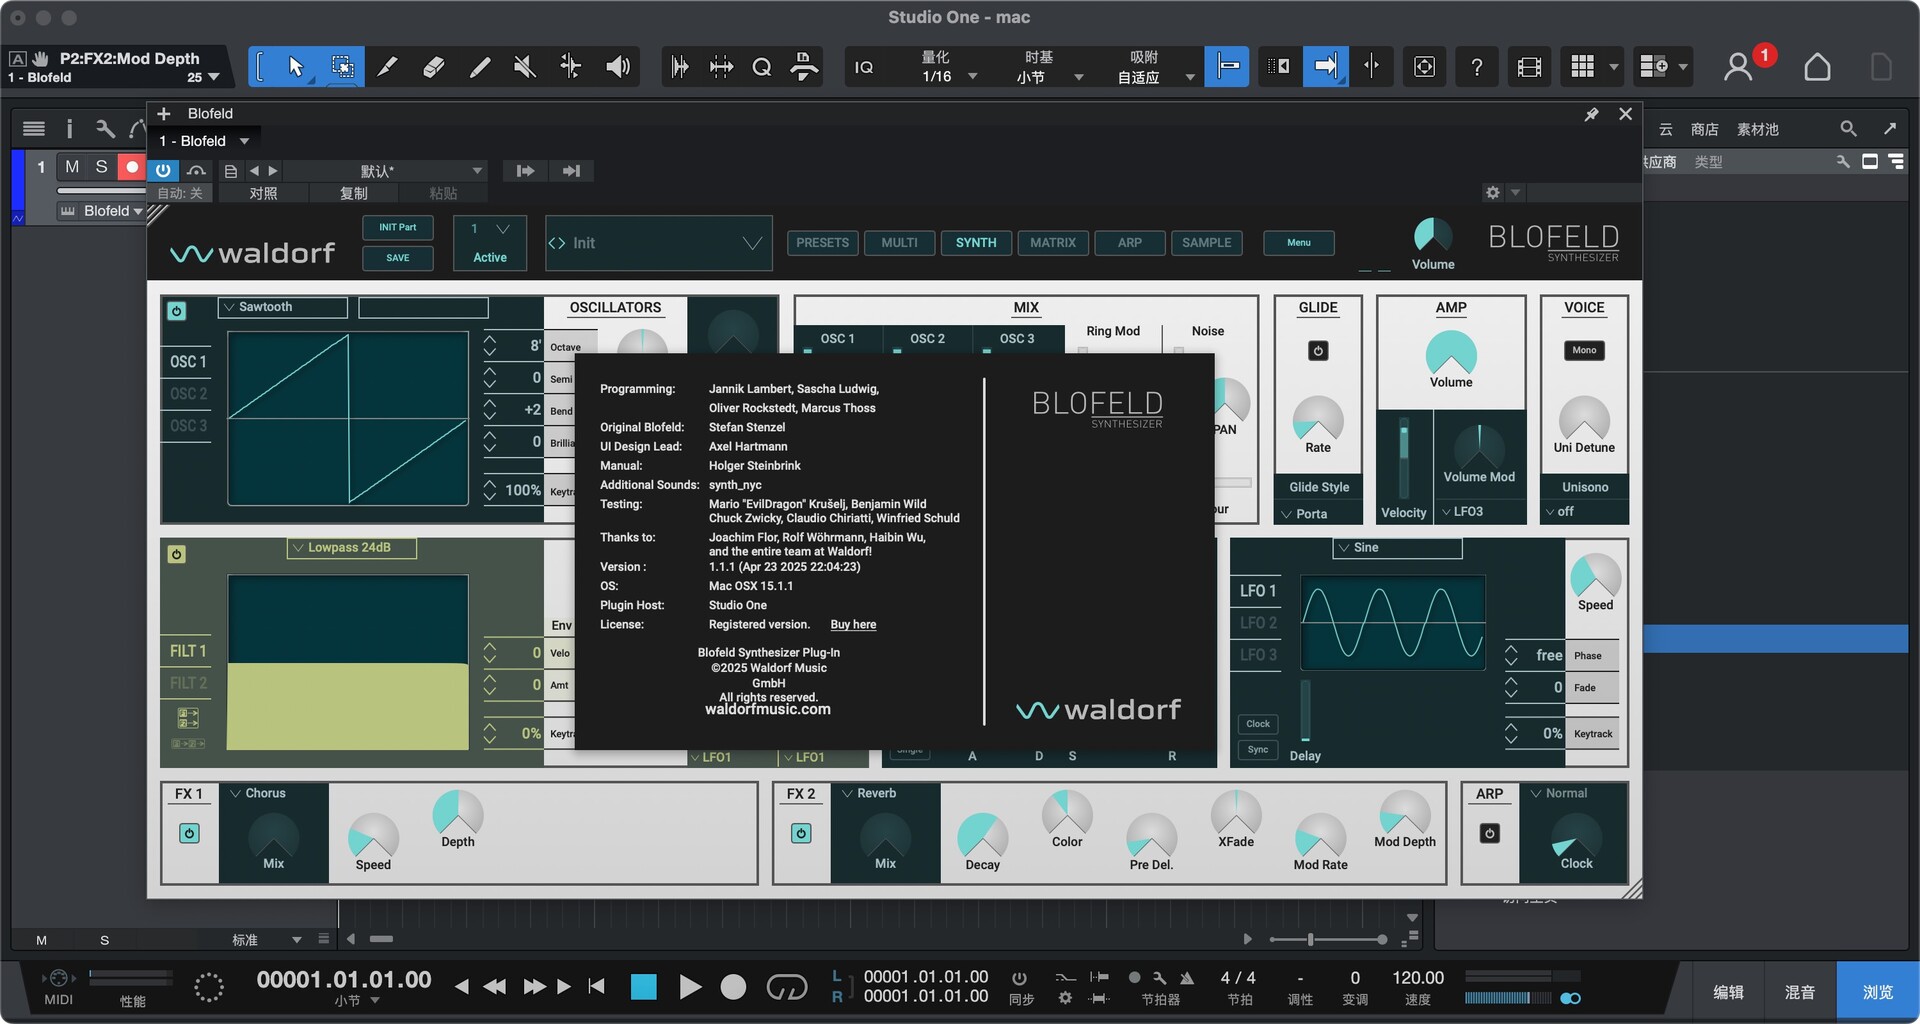Image resolution: width=1920 pixels, height=1024 pixels.
Task: Toggle the Blofeld plugin bypass power button
Action: coord(163,171)
